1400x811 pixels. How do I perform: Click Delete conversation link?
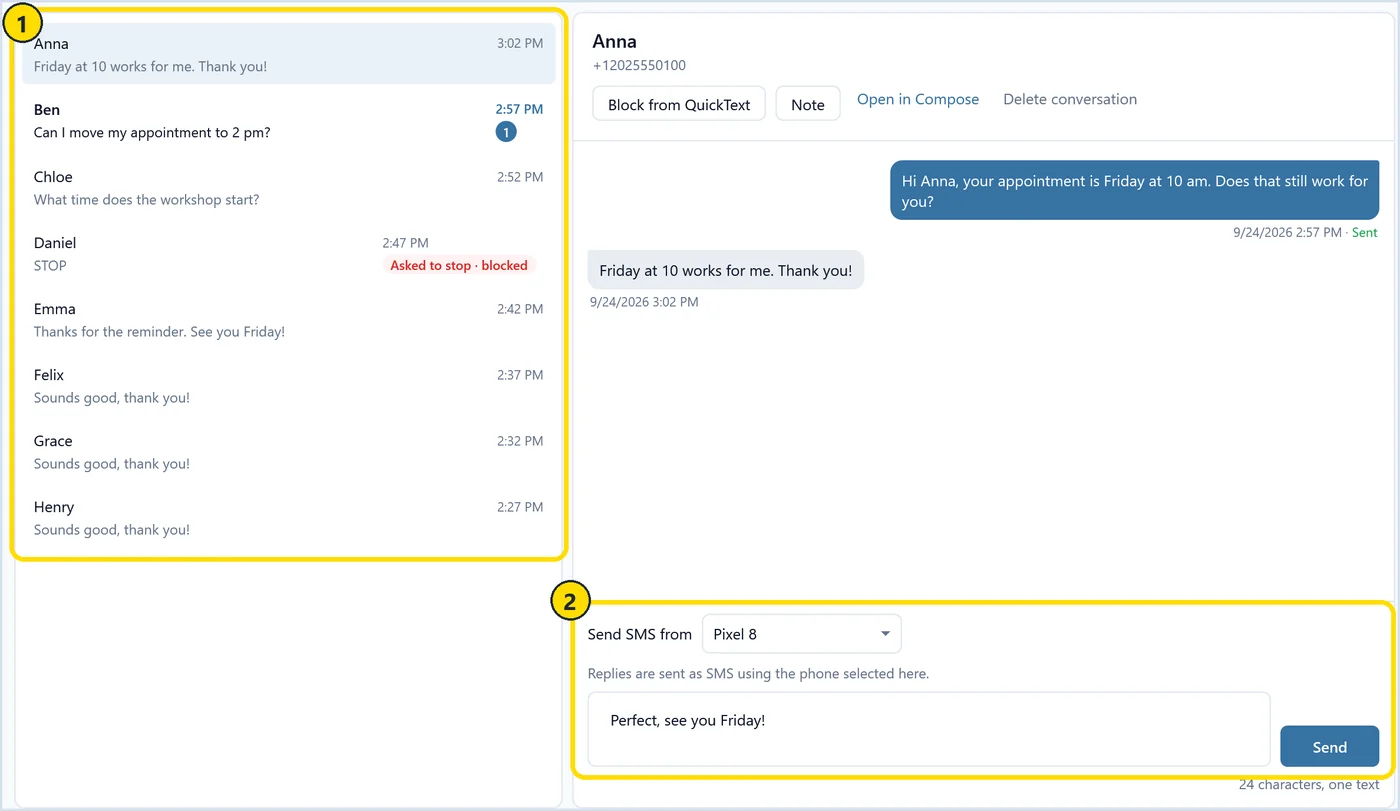point(1070,99)
